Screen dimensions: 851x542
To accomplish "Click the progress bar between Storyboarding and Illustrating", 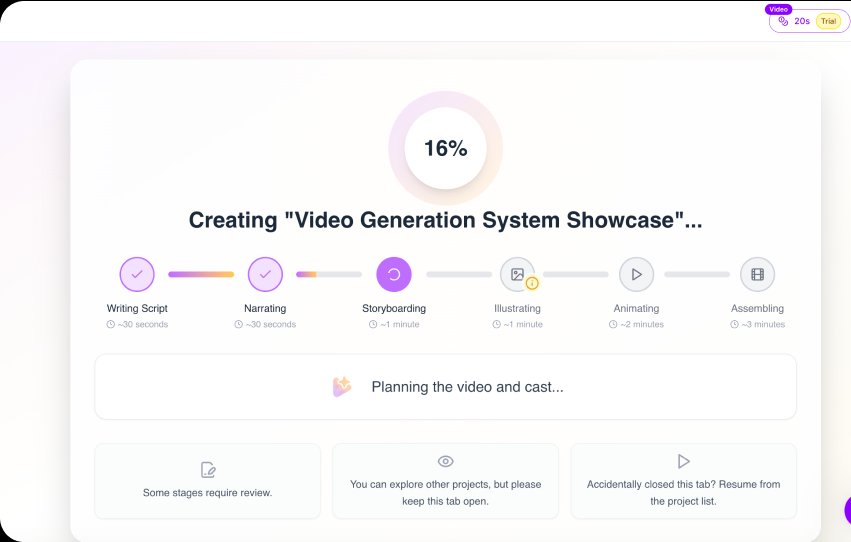I will coord(459,274).
